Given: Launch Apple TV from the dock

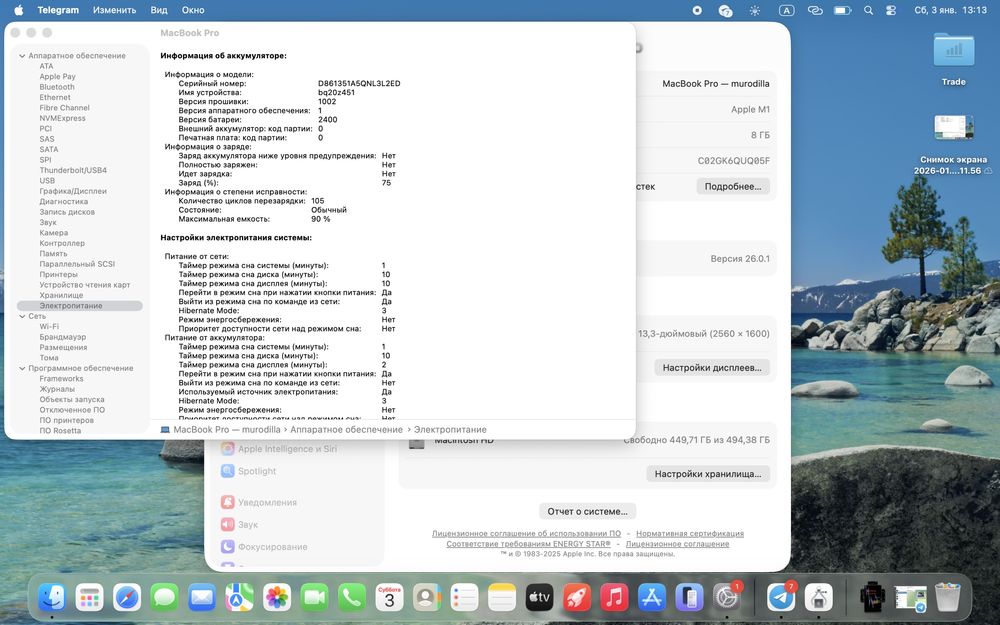Looking at the screenshot, I should point(539,598).
